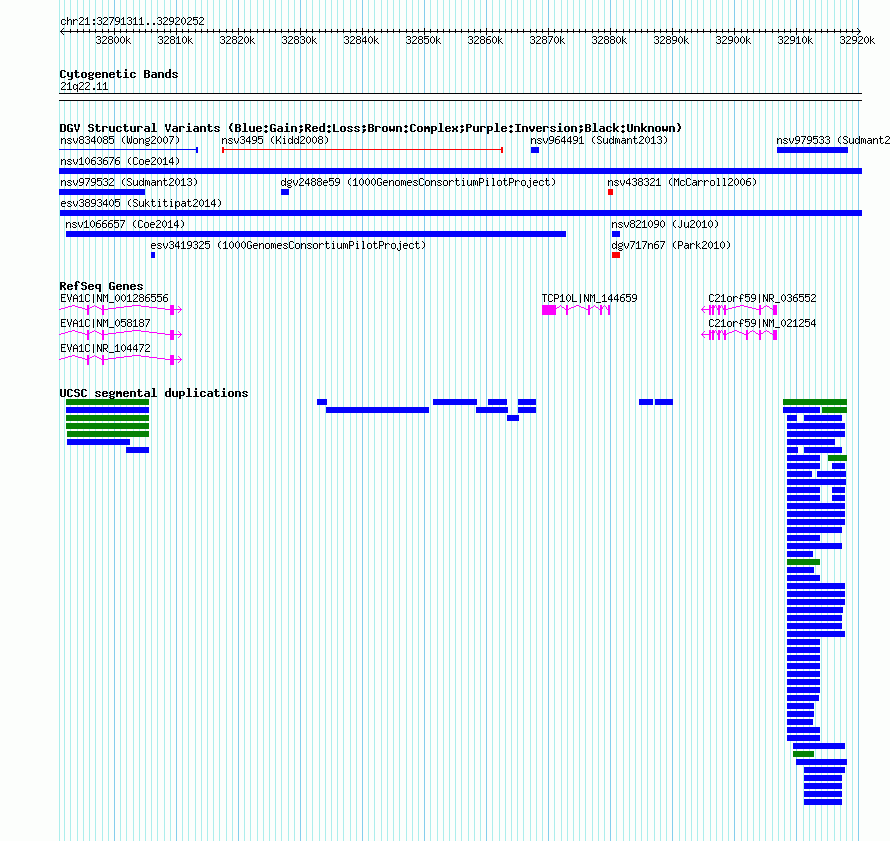Screen dimensions: 890x841
Task: Select dgv2488e59 1000Genomes variant label
Action: click(x=418, y=182)
